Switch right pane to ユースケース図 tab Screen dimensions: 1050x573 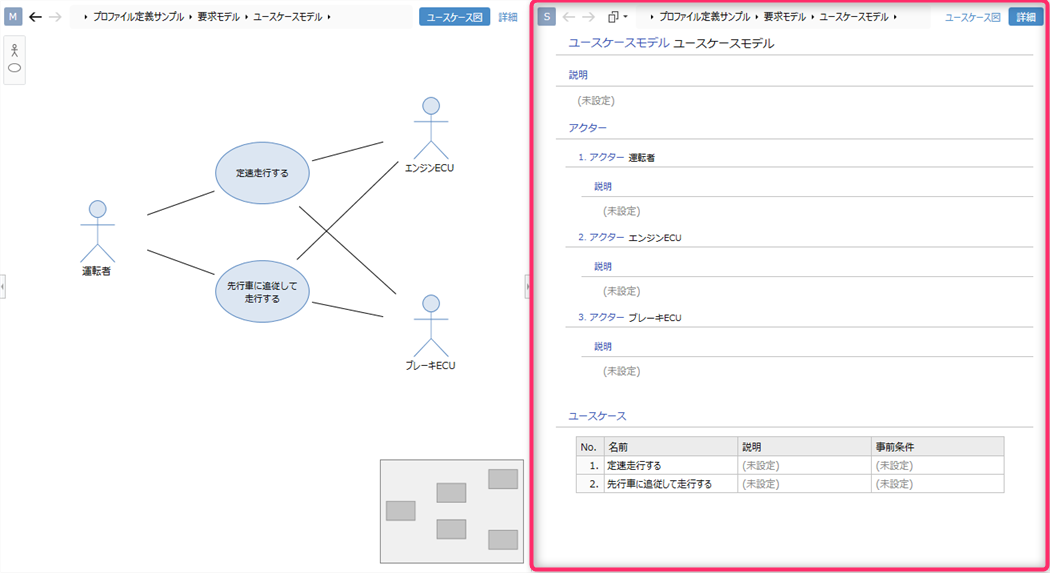[x=972, y=17]
